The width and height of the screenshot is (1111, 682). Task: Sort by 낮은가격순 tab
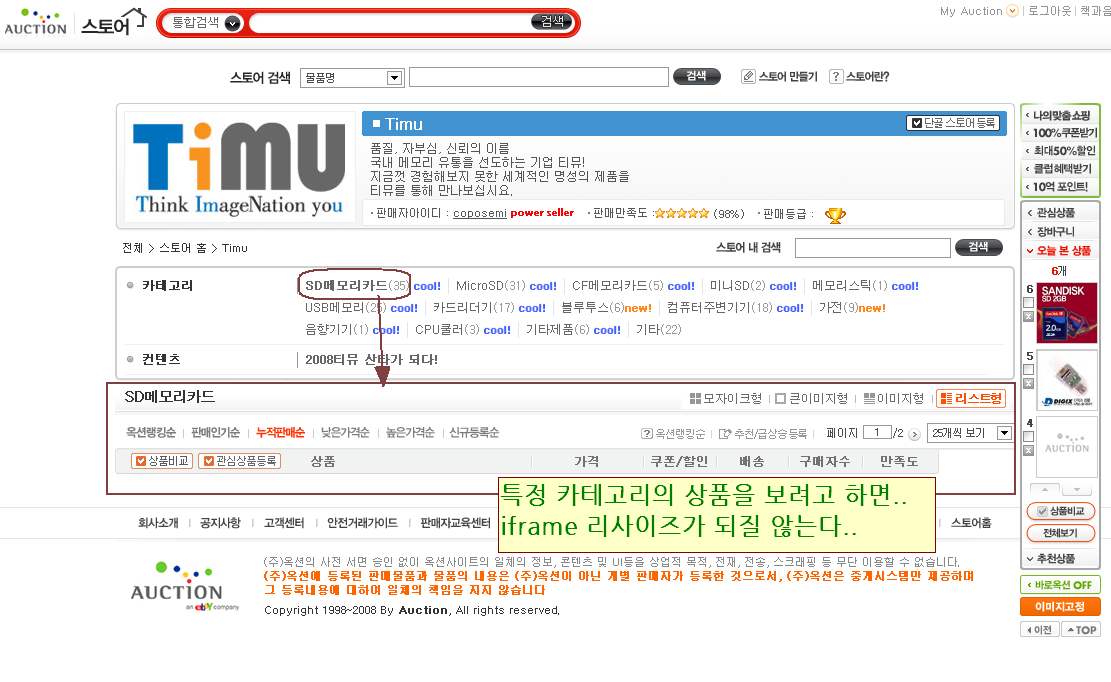pyautogui.click(x=345, y=433)
